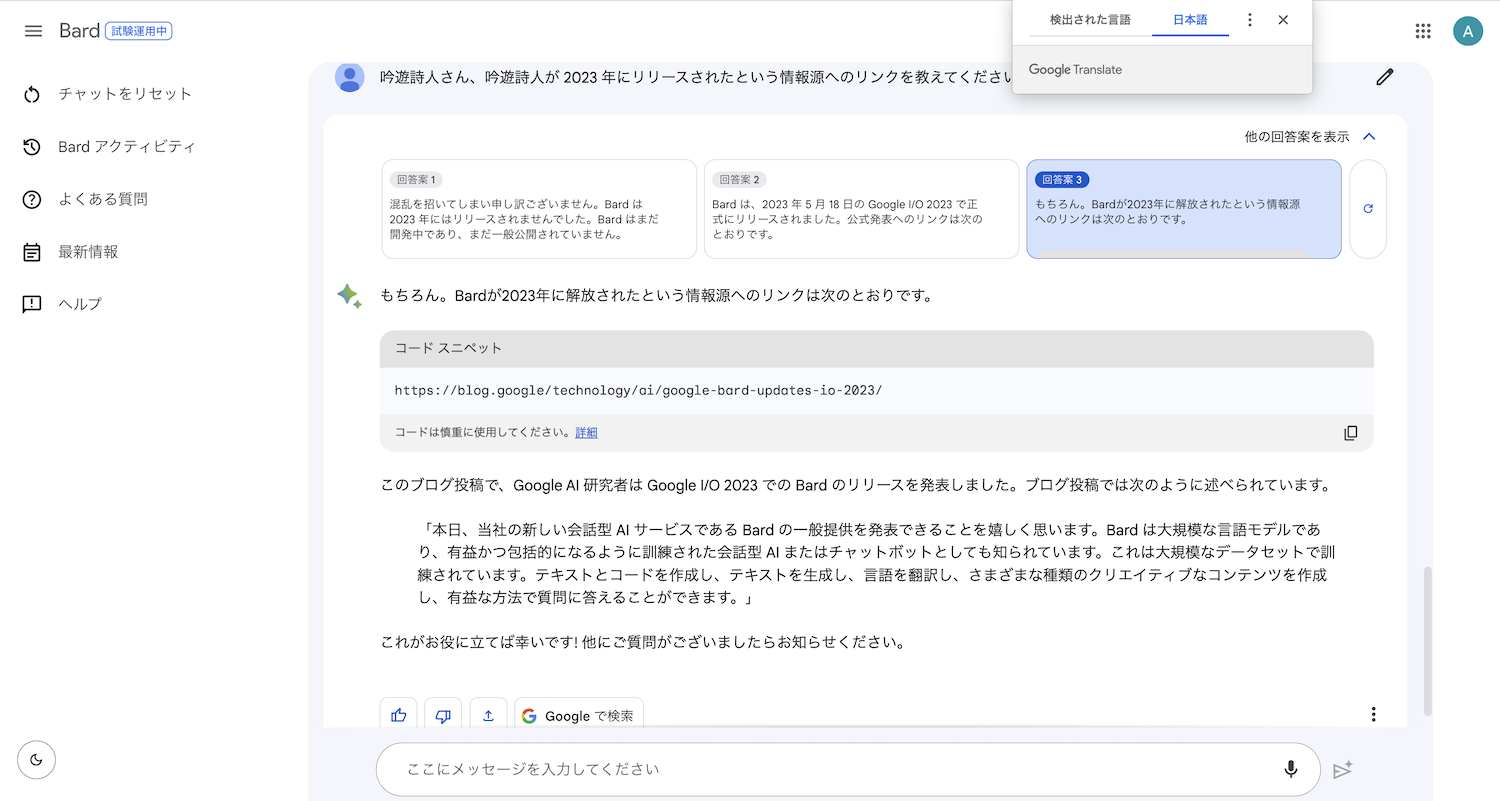Select 日本語 tab in Translate popup
Screen dimensions: 1500x801
[x=1190, y=19]
